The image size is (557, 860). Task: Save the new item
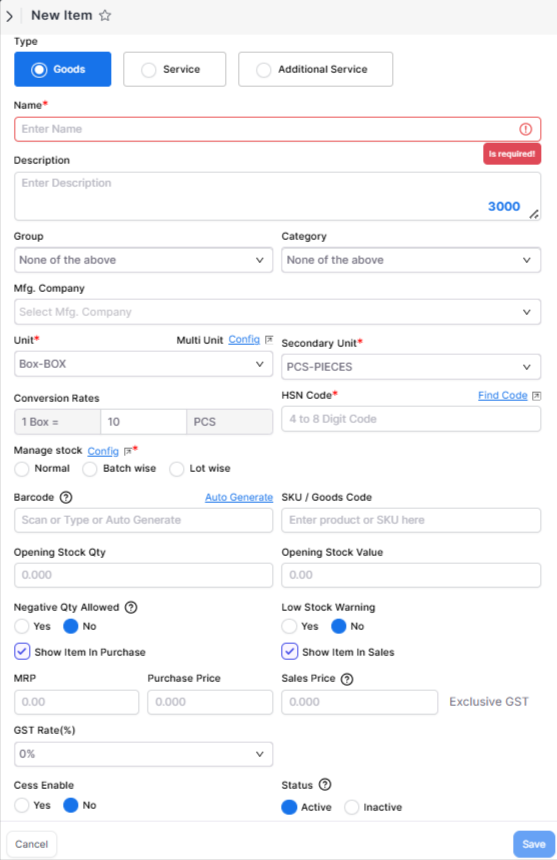tap(533, 844)
